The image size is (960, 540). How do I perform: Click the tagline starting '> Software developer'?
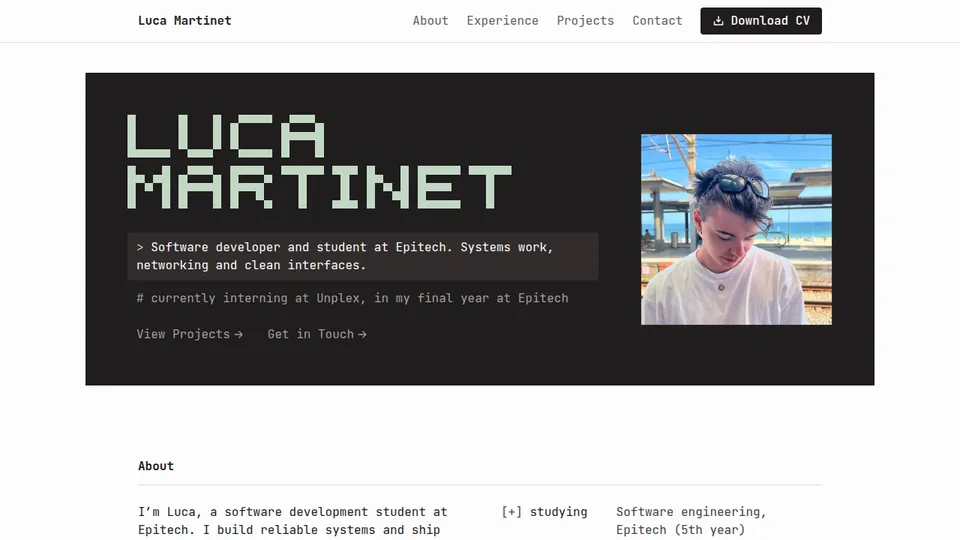[x=362, y=256]
